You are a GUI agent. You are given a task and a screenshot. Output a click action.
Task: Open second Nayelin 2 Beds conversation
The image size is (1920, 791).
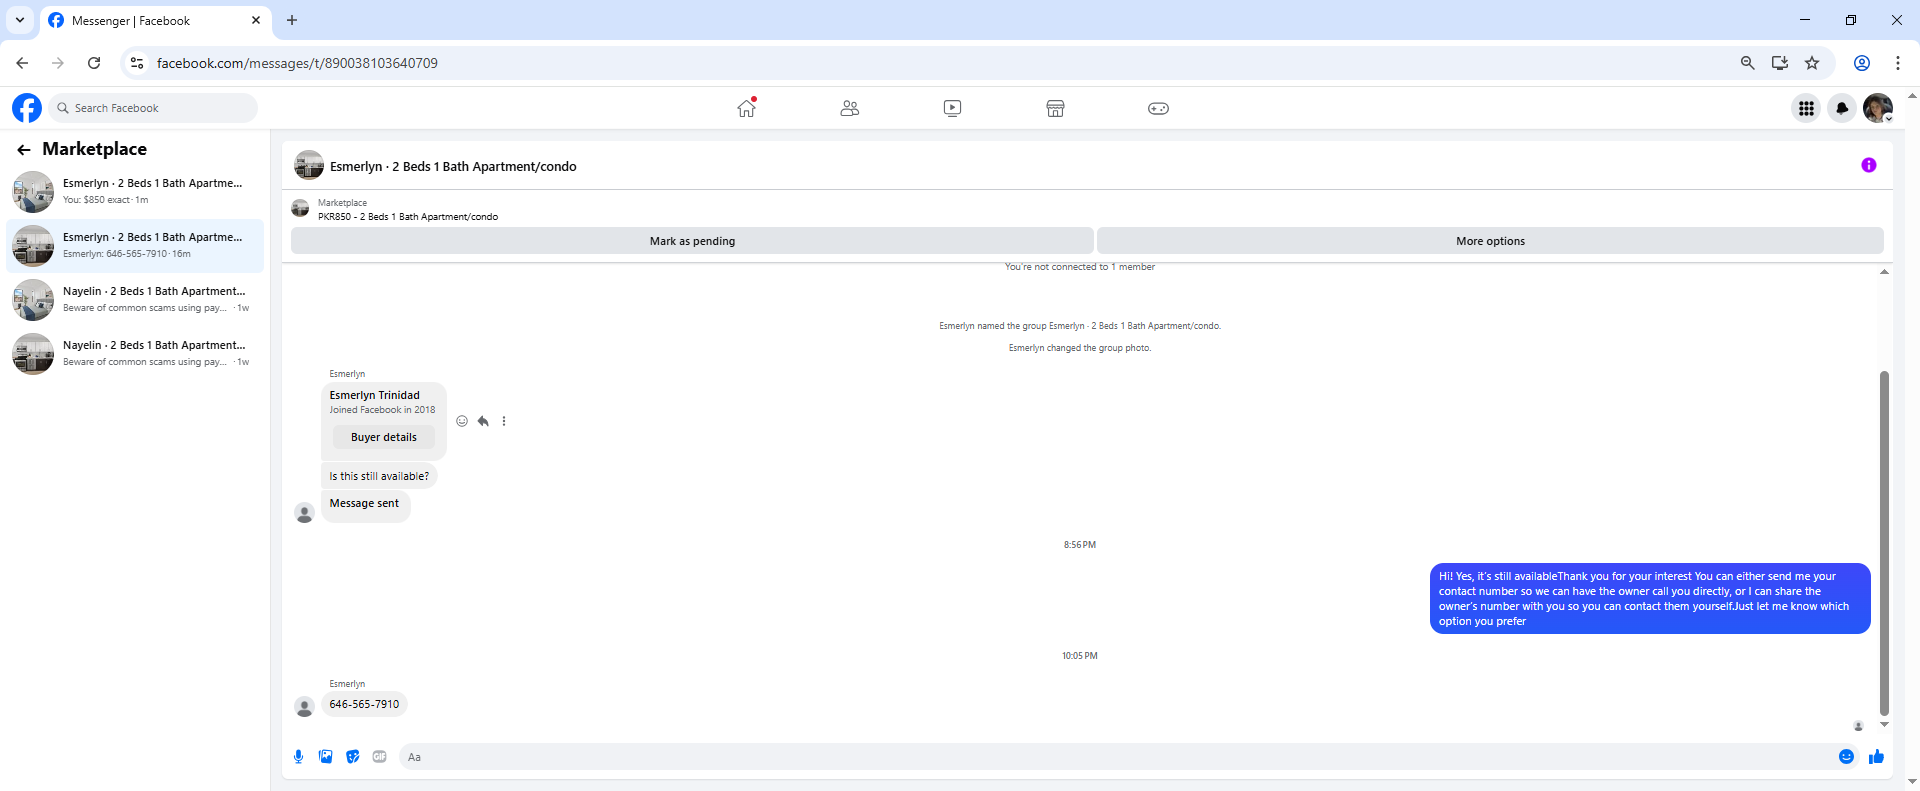tap(136, 354)
